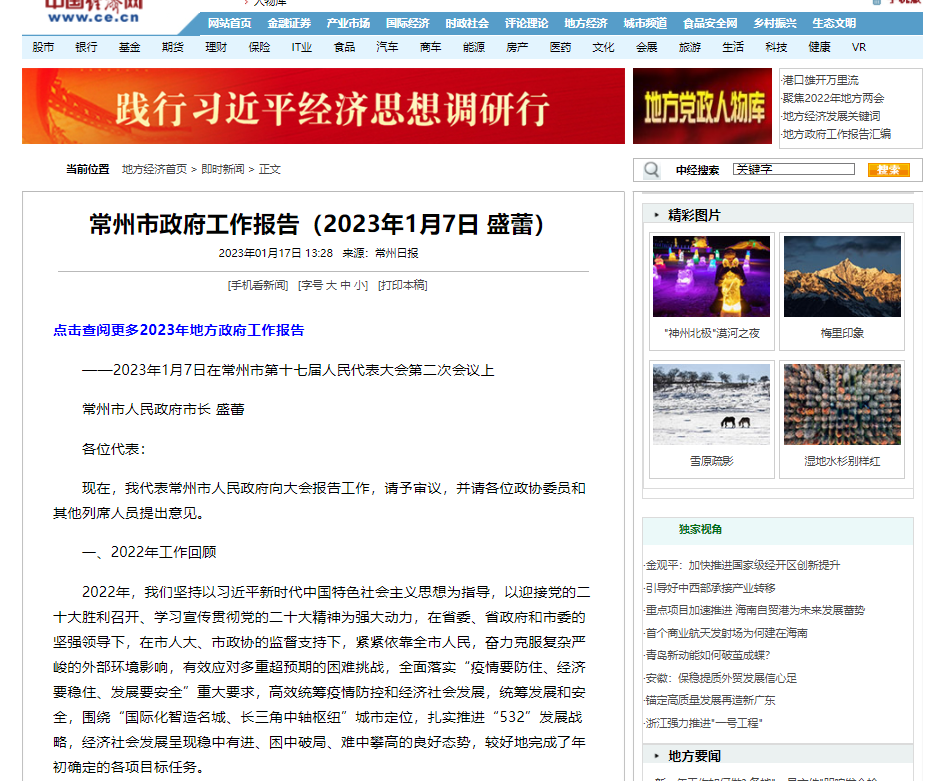Open 乡村振兴 in the top nav
The image size is (926, 781).
pos(775,23)
